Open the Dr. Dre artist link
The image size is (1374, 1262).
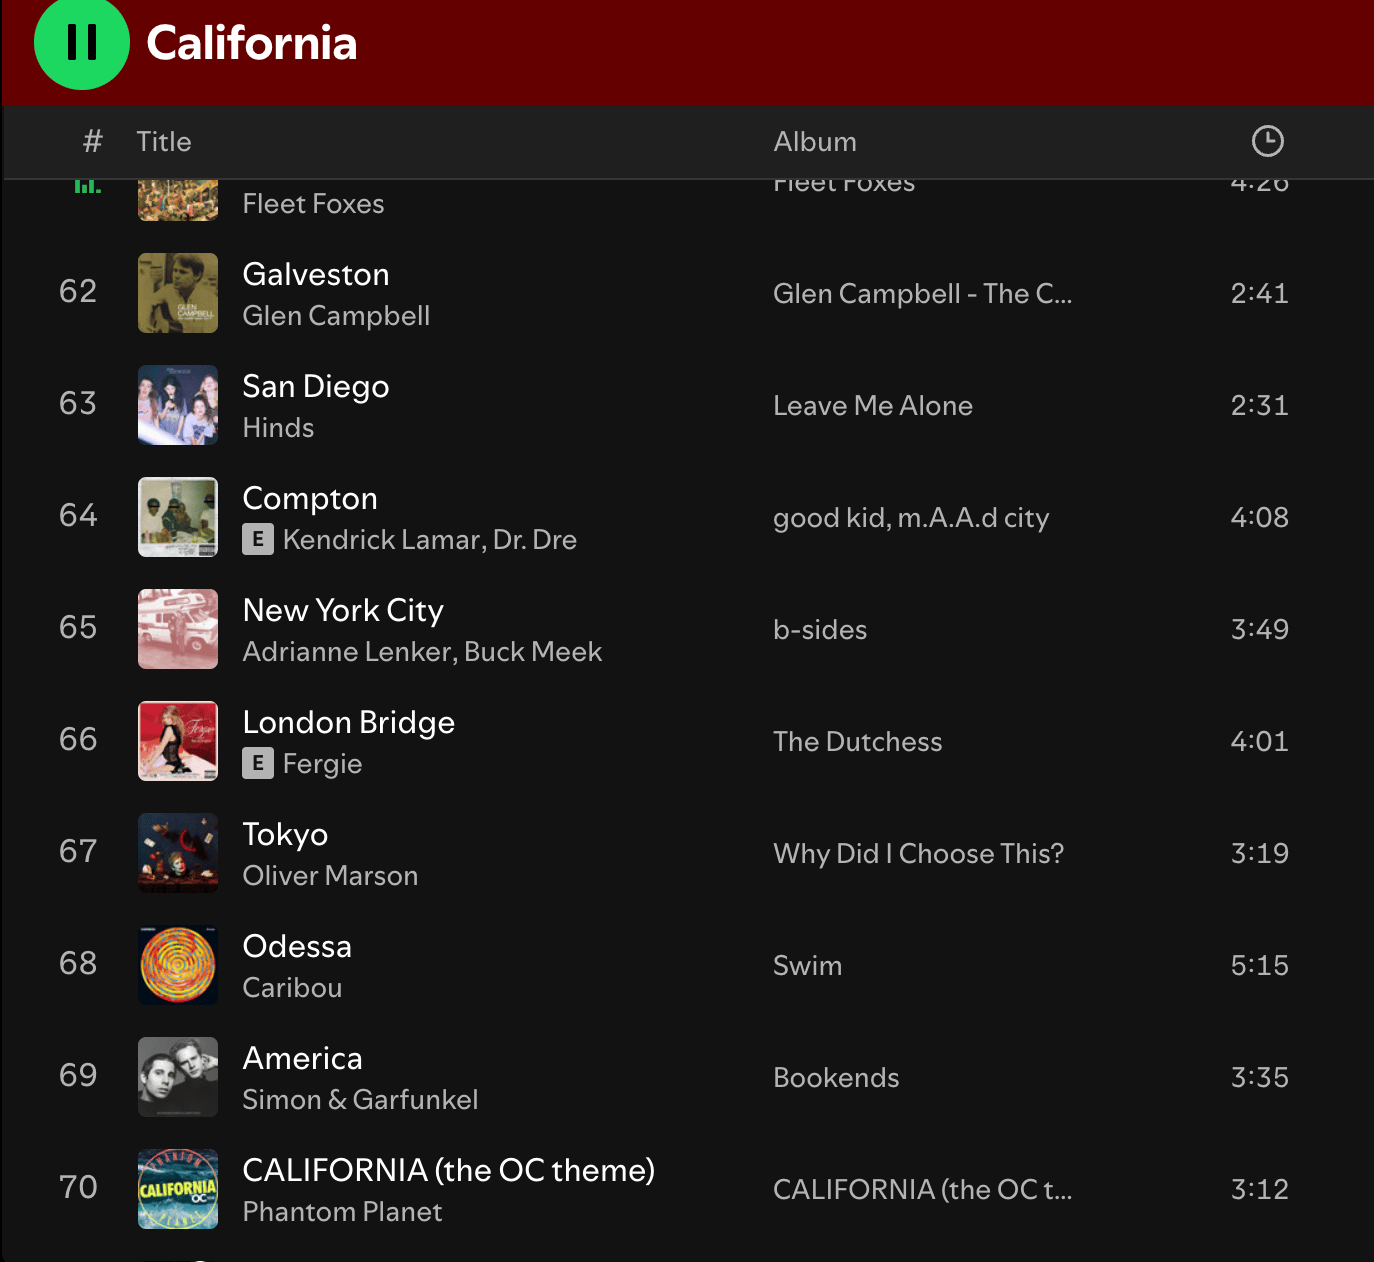click(535, 540)
